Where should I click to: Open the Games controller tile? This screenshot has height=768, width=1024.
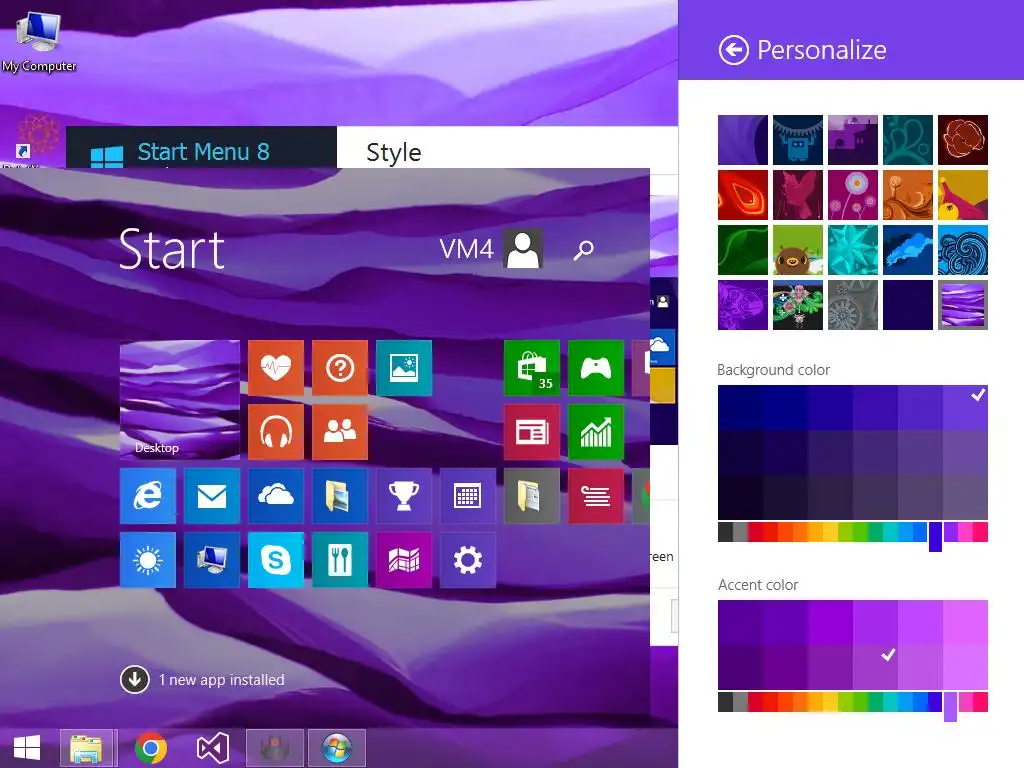point(596,368)
